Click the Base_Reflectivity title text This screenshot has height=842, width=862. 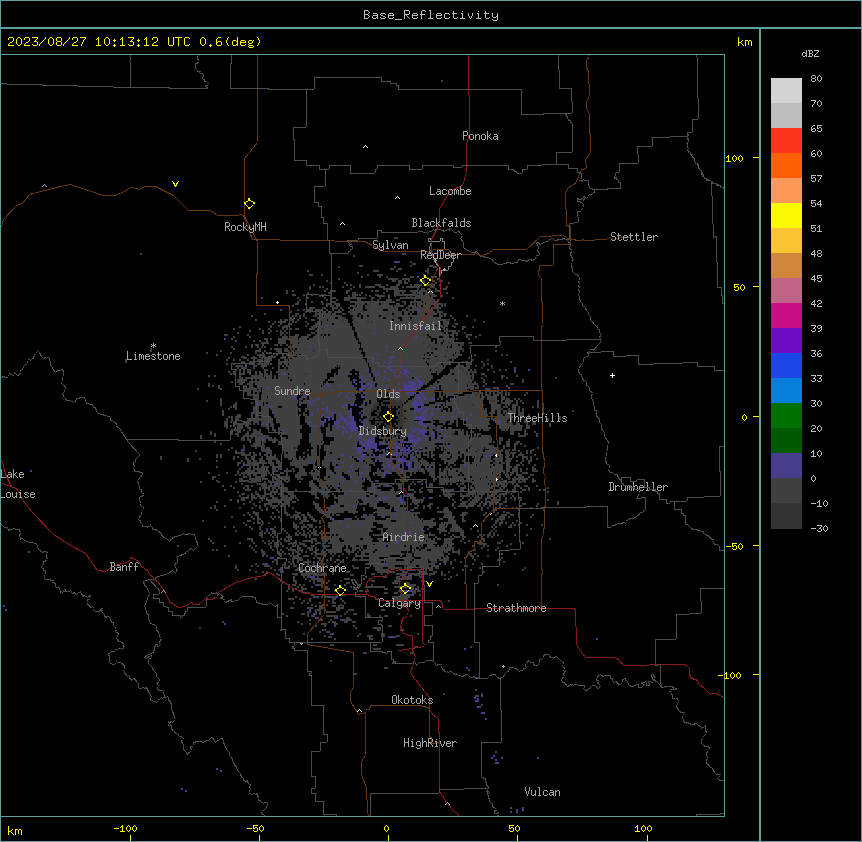pyautogui.click(x=431, y=15)
